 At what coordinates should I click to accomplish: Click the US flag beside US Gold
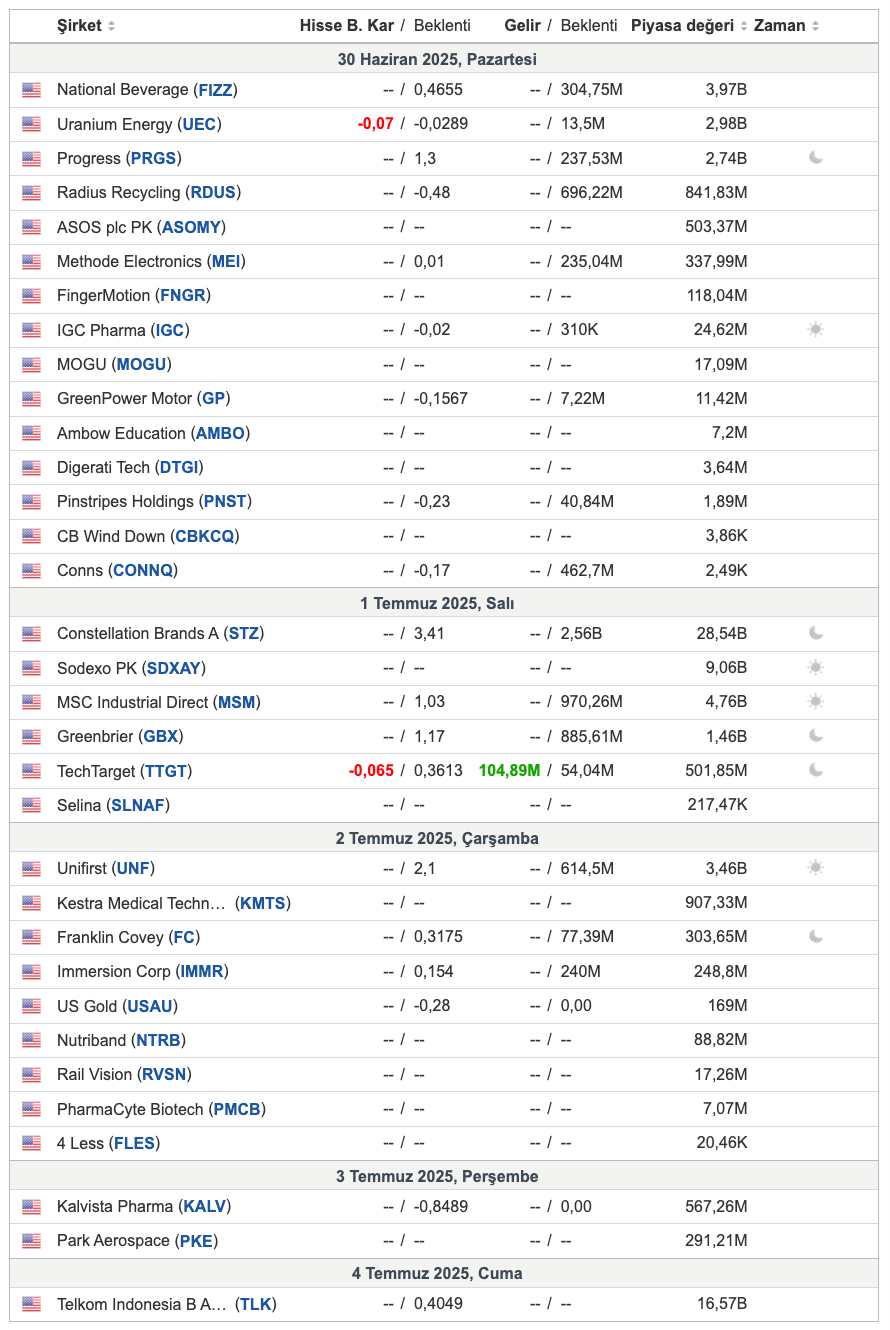[x=32, y=1007]
